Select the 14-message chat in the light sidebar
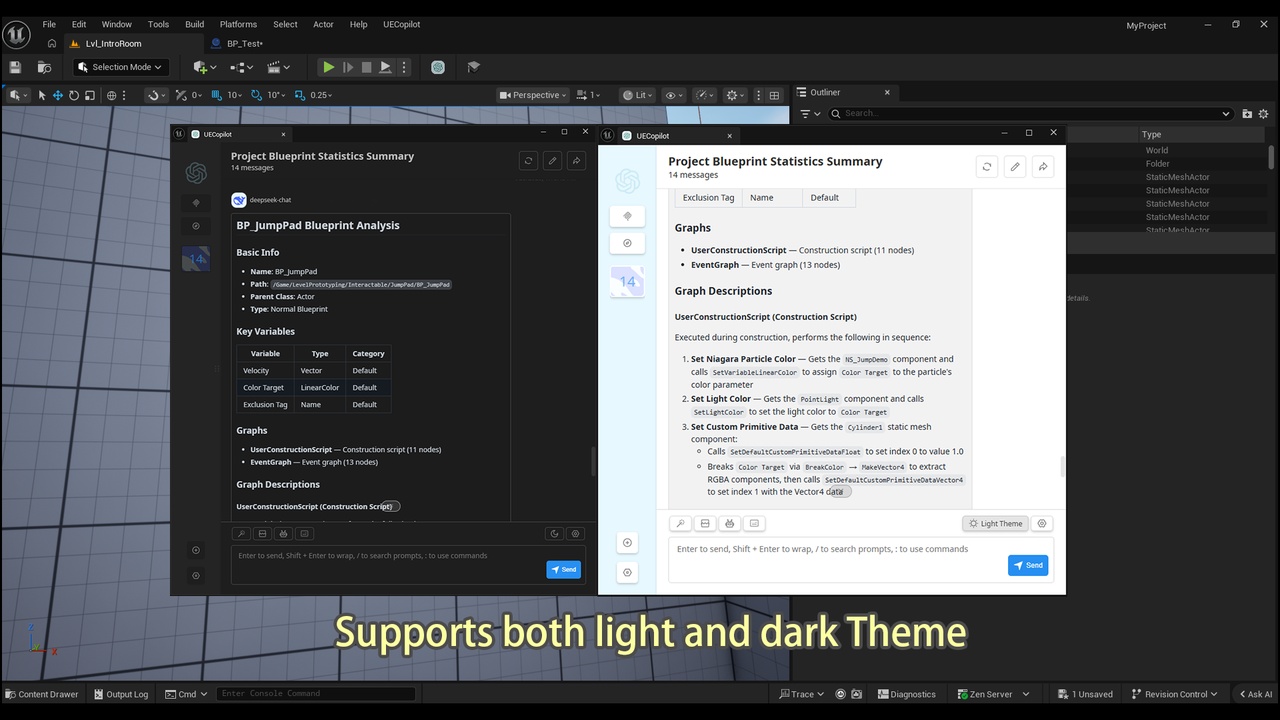Screen dimensions: 1280x720 pyautogui.click(x=627, y=282)
